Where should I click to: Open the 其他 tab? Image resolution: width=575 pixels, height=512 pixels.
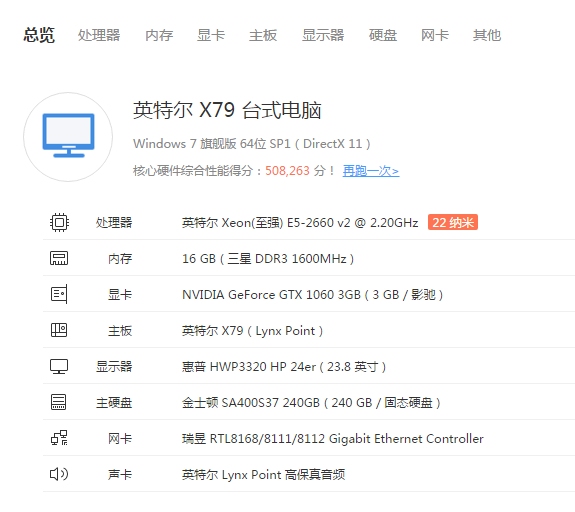coord(487,35)
